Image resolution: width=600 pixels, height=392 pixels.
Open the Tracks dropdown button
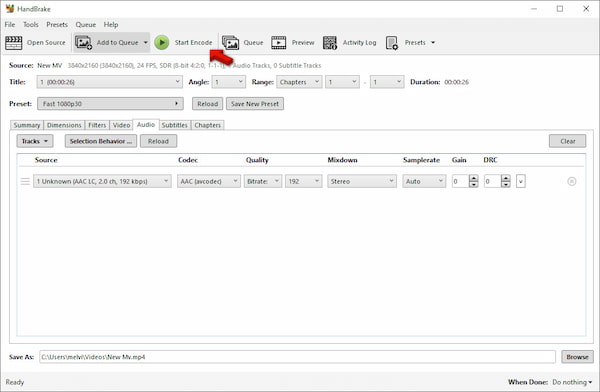35,141
